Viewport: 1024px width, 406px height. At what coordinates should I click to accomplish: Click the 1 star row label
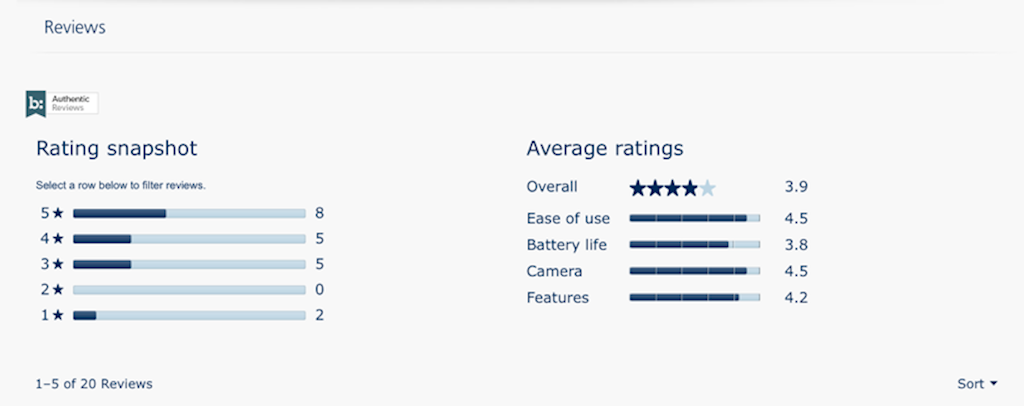(x=51, y=315)
